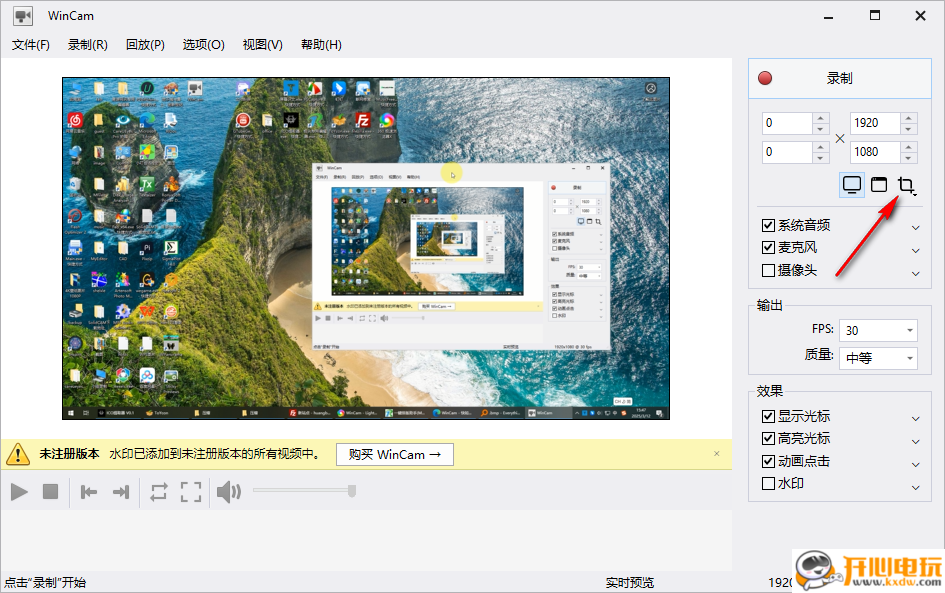Screen dimensions: 945x593
Task: Select full screen capture mode
Action: (x=851, y=184)
